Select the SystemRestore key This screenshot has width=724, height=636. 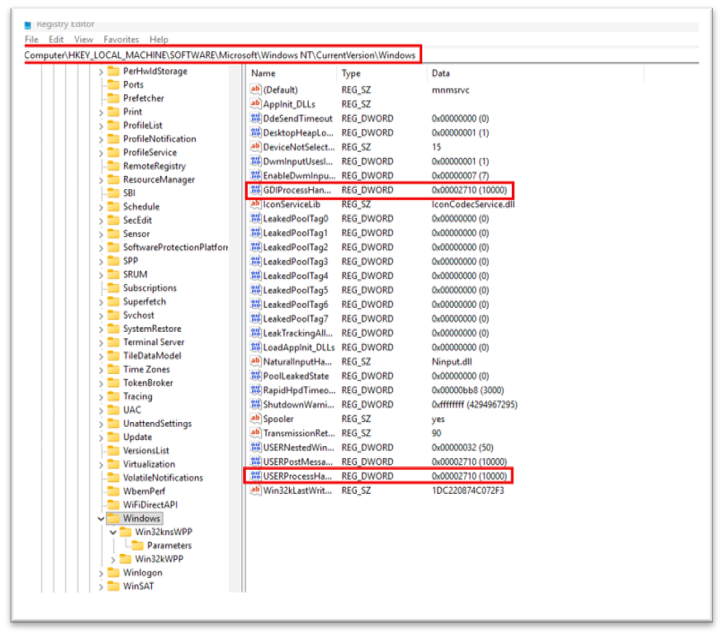point(152,329)
